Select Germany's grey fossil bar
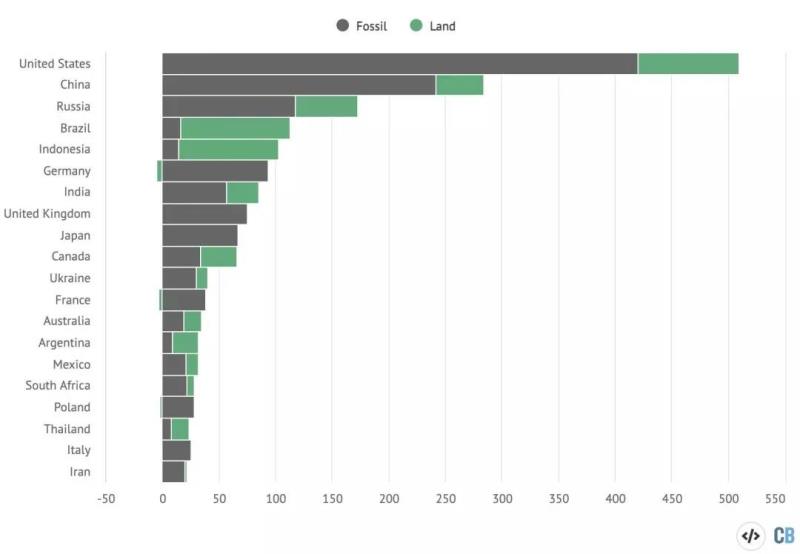The width and height of the screenshot is (800, 554). 215,171
